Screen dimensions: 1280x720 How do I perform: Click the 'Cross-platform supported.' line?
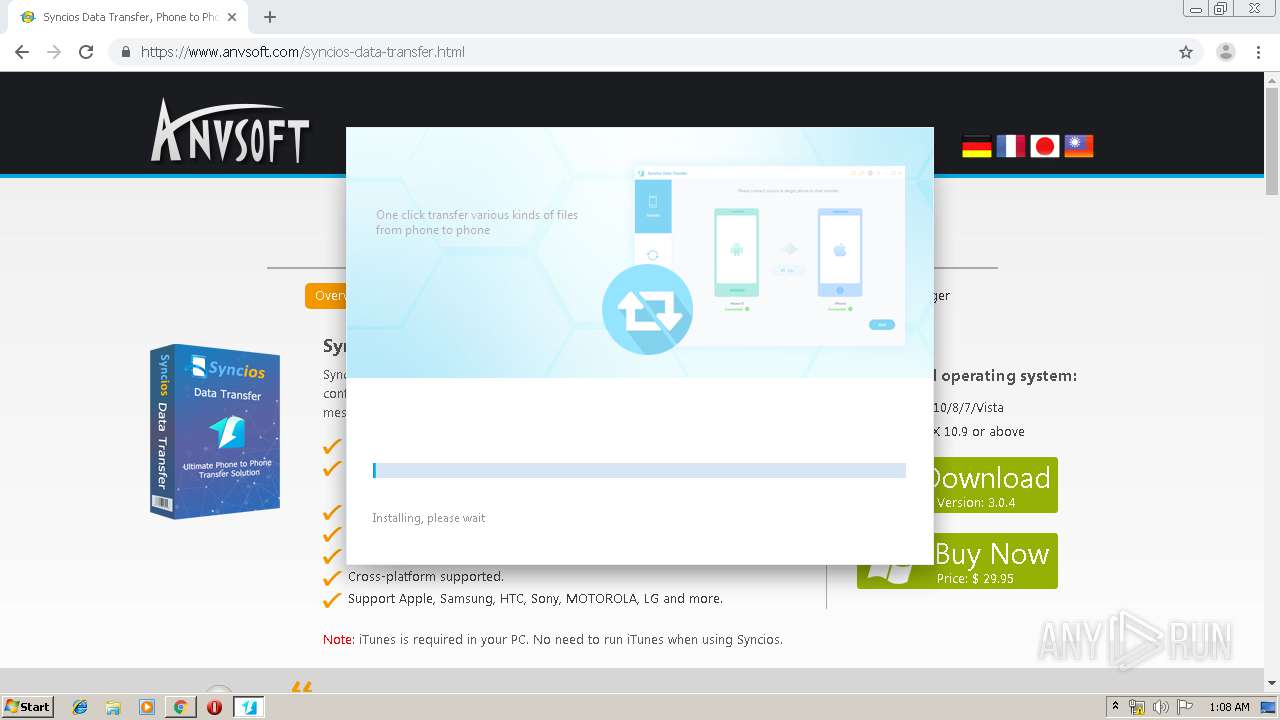tap(426, 576)
